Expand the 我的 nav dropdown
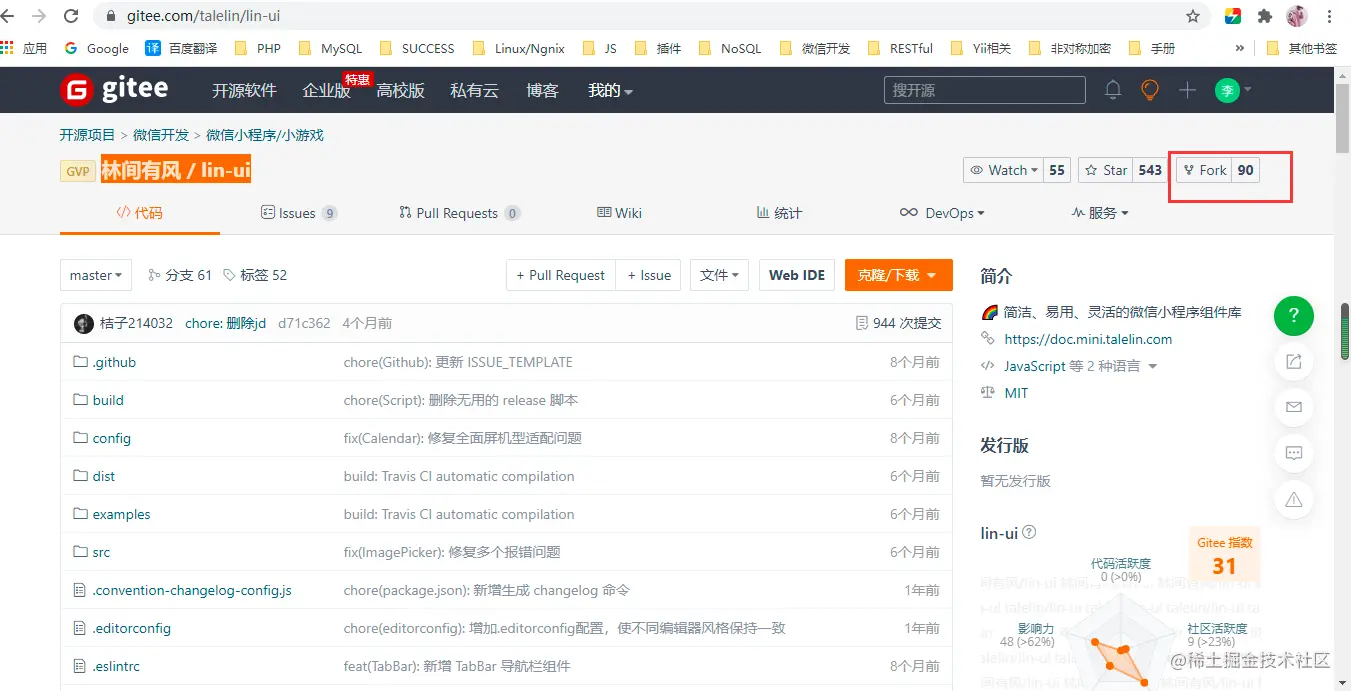1351x691 pixels. click(611, 90)
